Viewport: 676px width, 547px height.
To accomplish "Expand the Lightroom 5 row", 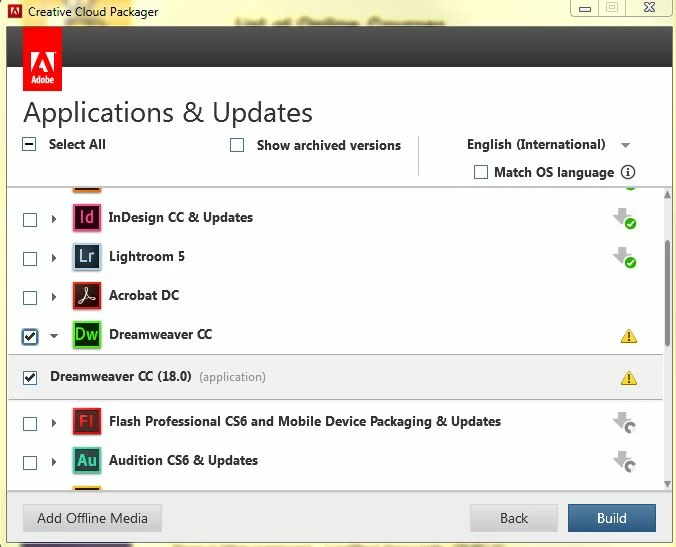I will tap(53, 258).
